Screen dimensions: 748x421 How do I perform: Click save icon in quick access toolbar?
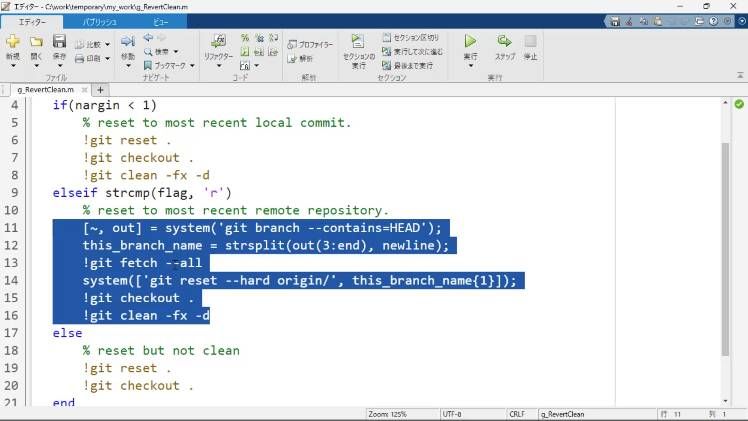click(615, 21)
